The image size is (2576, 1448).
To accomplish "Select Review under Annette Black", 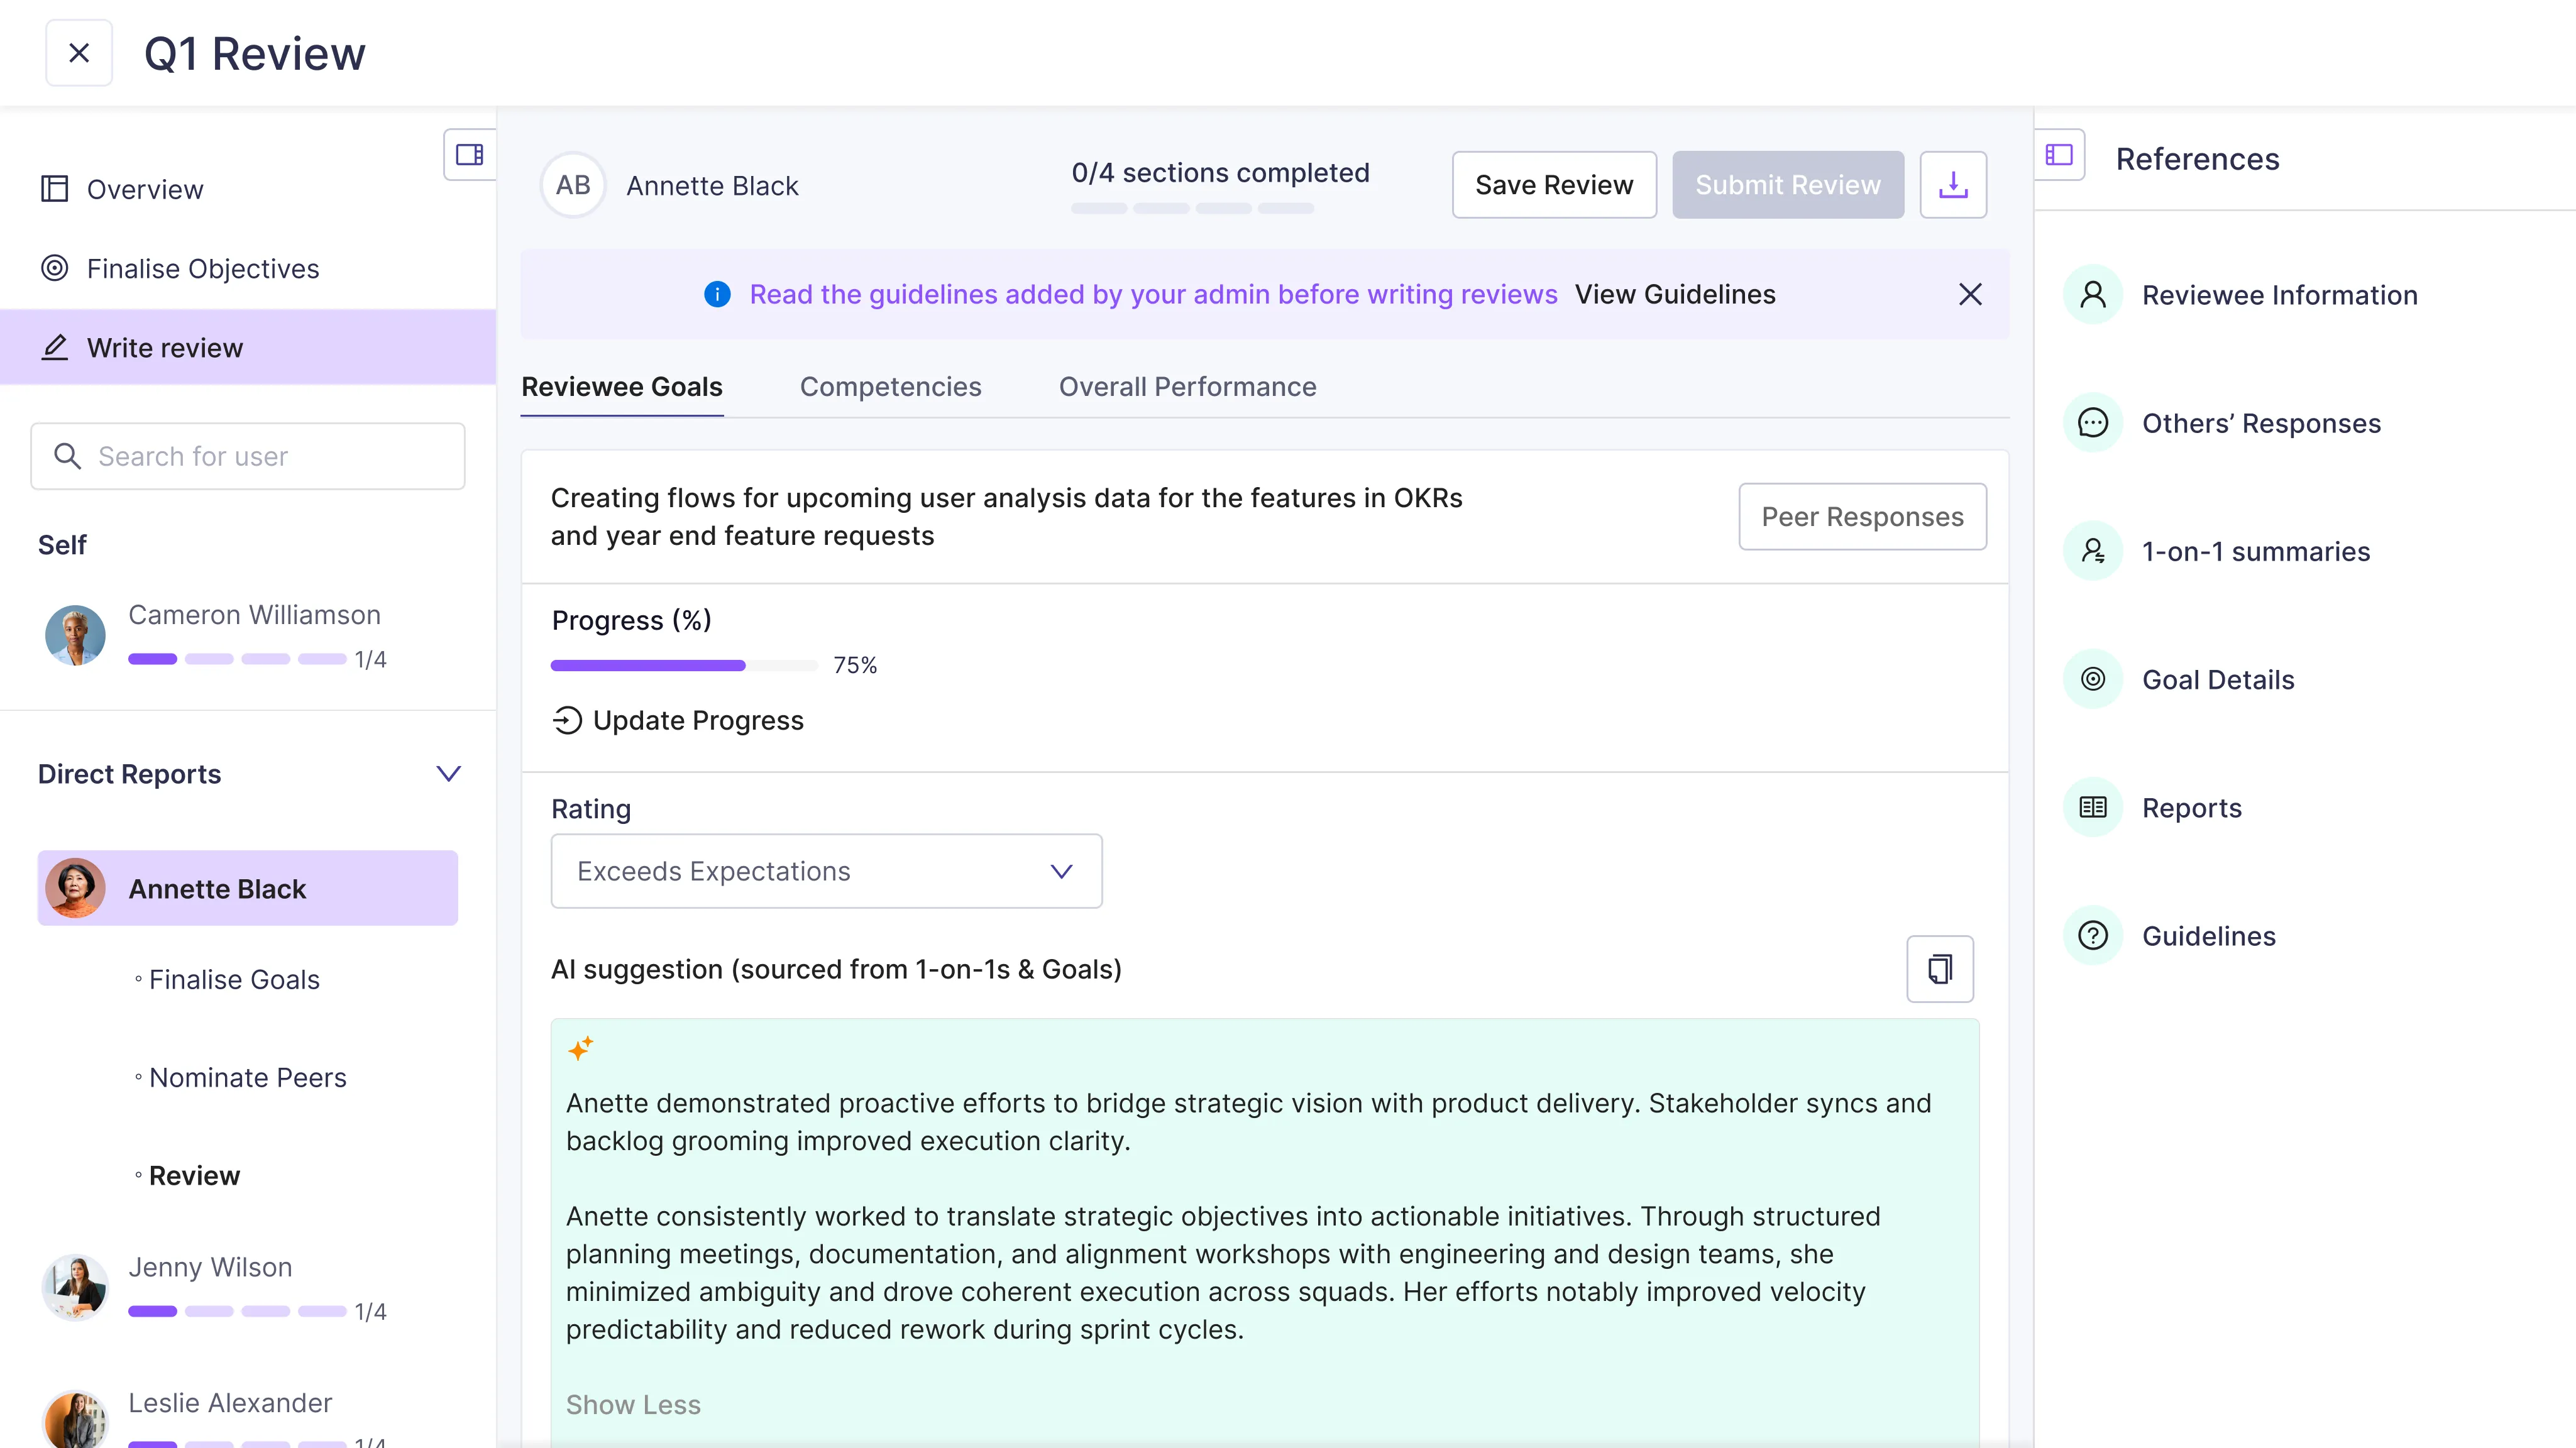I will click(194, 1176).
